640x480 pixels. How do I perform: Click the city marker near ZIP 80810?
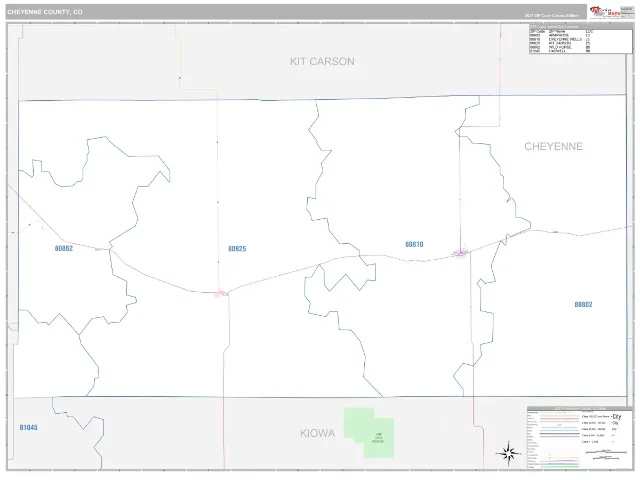460,253
